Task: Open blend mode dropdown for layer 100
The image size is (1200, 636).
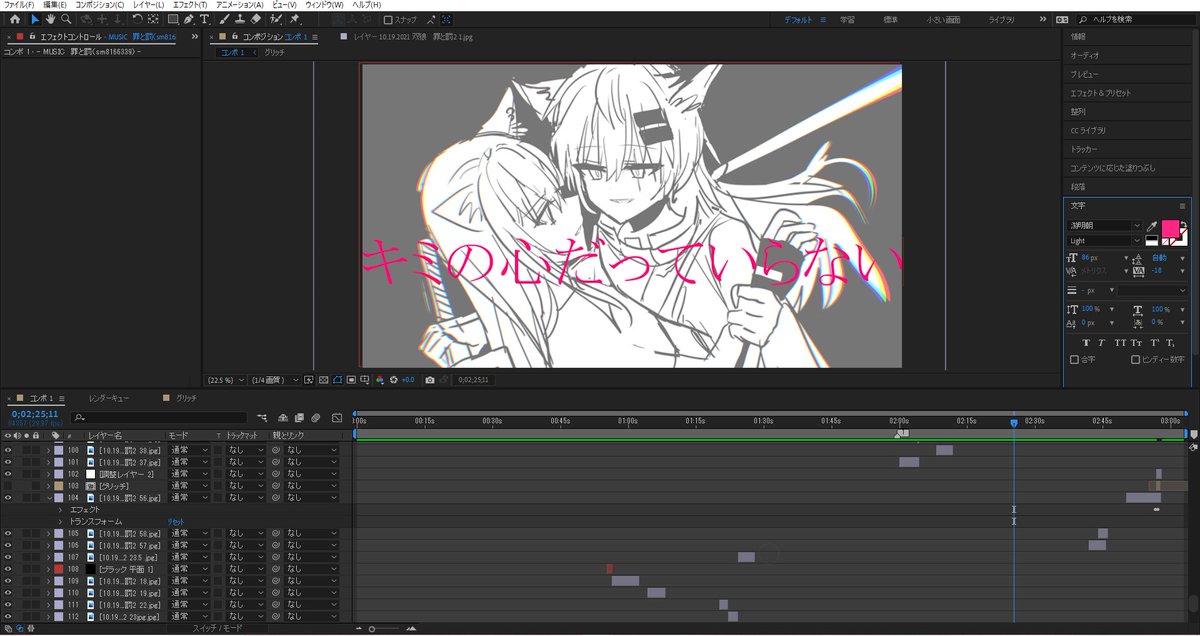Action: pyautogui.click(x=188, y=450)
